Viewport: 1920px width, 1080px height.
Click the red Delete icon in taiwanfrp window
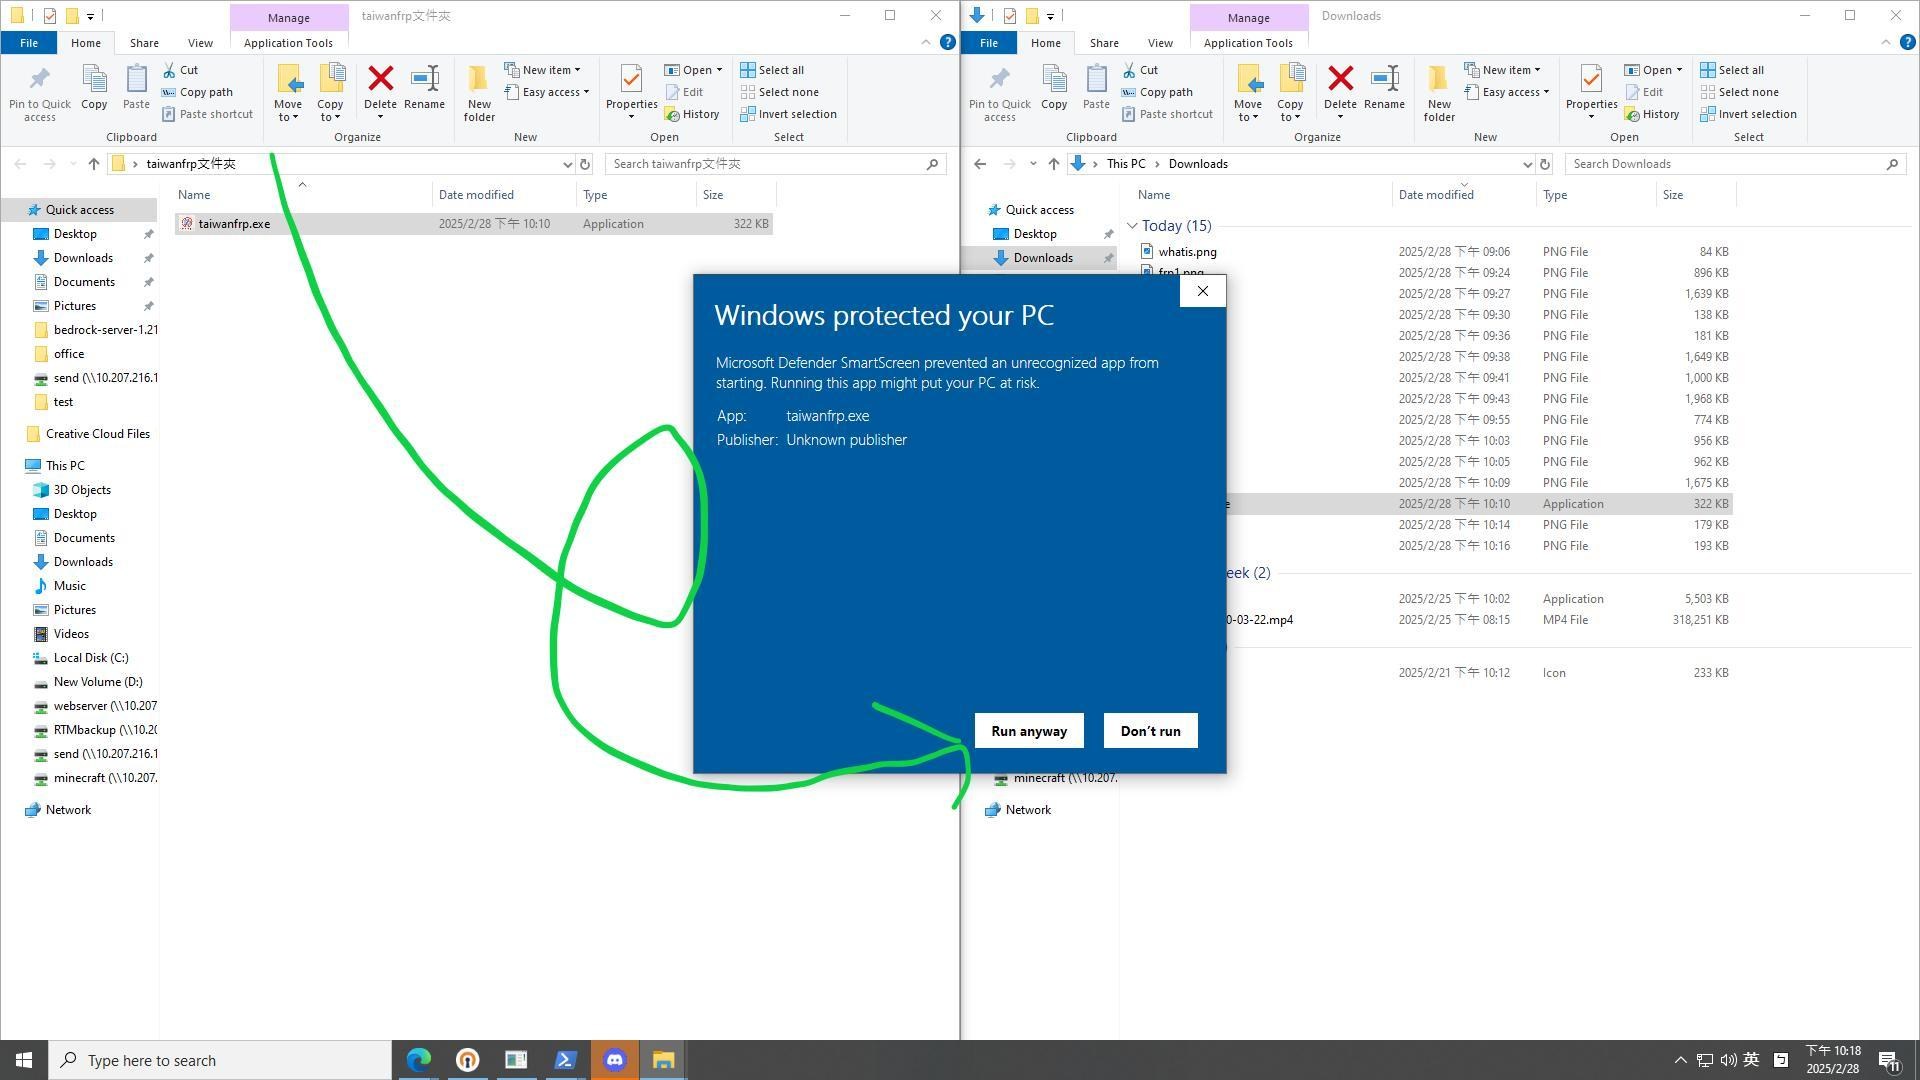380,79
